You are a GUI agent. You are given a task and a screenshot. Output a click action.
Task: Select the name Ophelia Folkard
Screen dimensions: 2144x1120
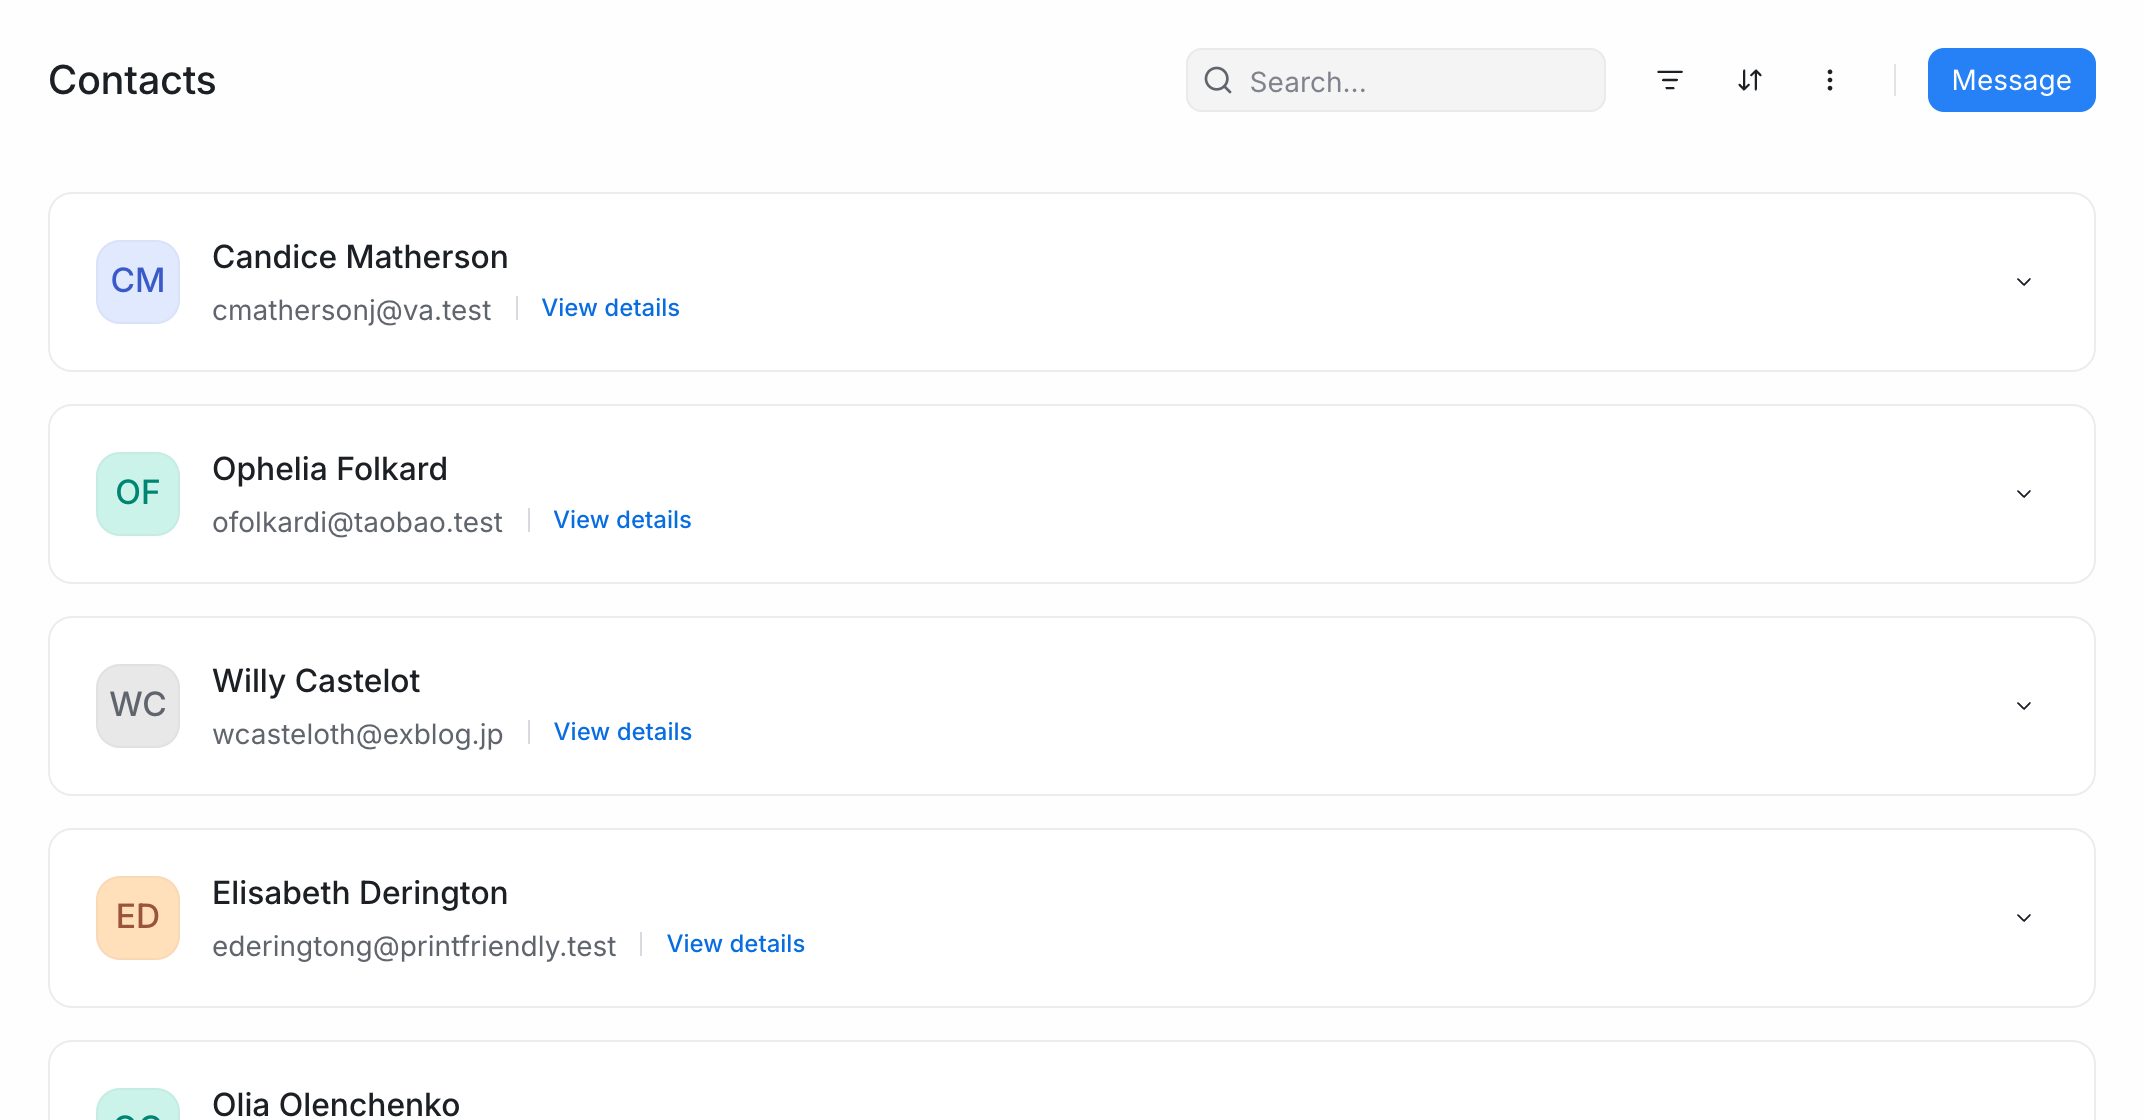coord(330,469)
